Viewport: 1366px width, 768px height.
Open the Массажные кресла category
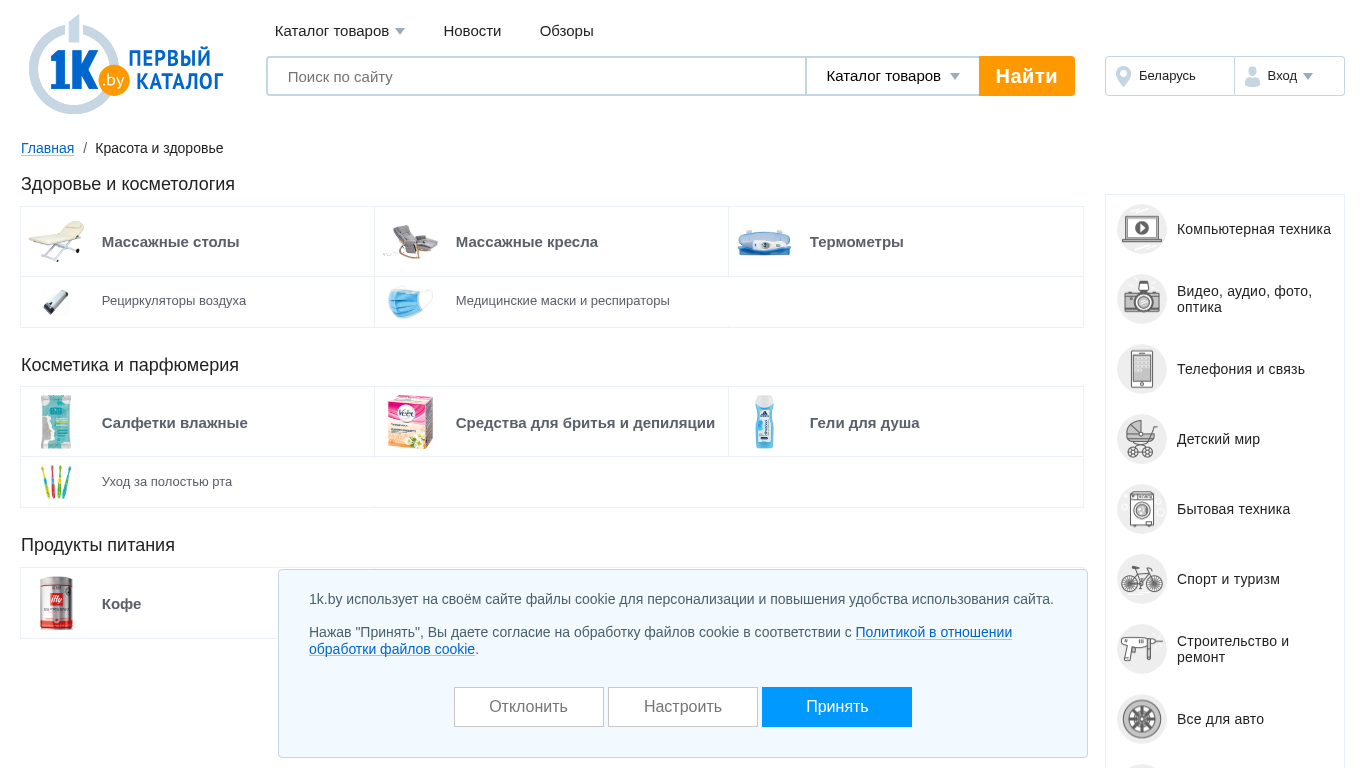point(527,242)
